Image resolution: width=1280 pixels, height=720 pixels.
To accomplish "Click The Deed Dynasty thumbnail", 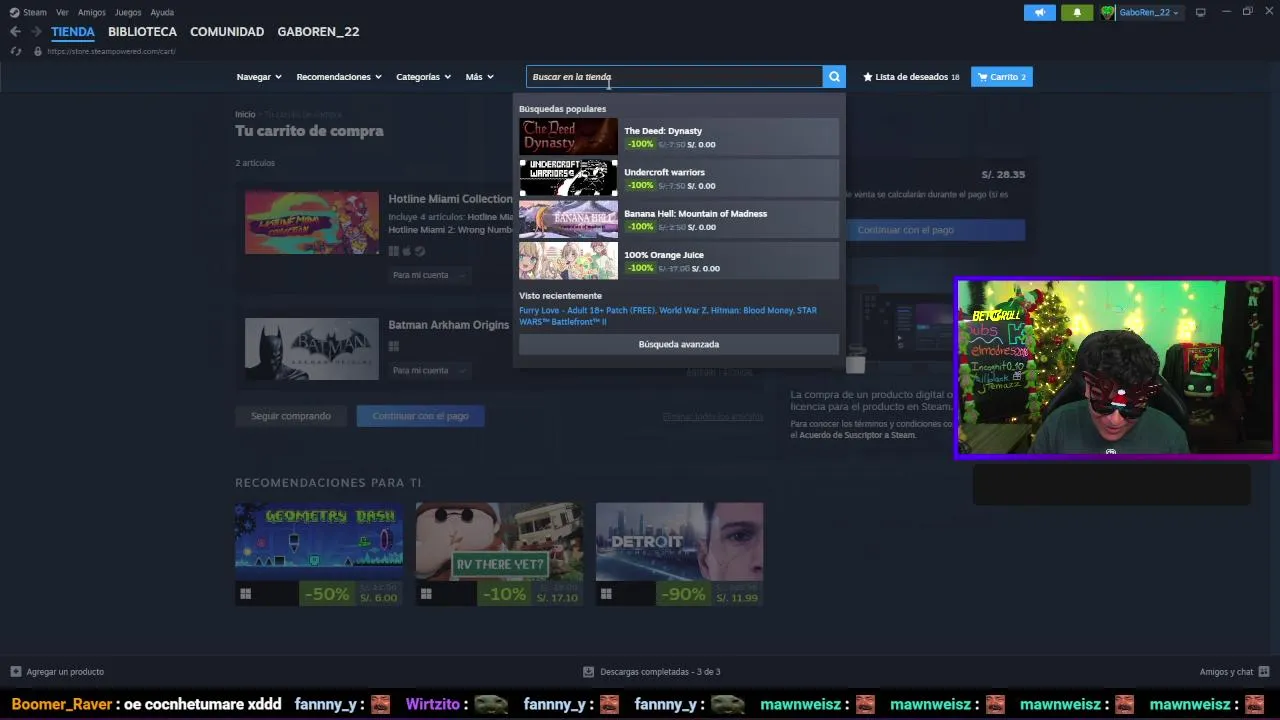I will [568, 137].
